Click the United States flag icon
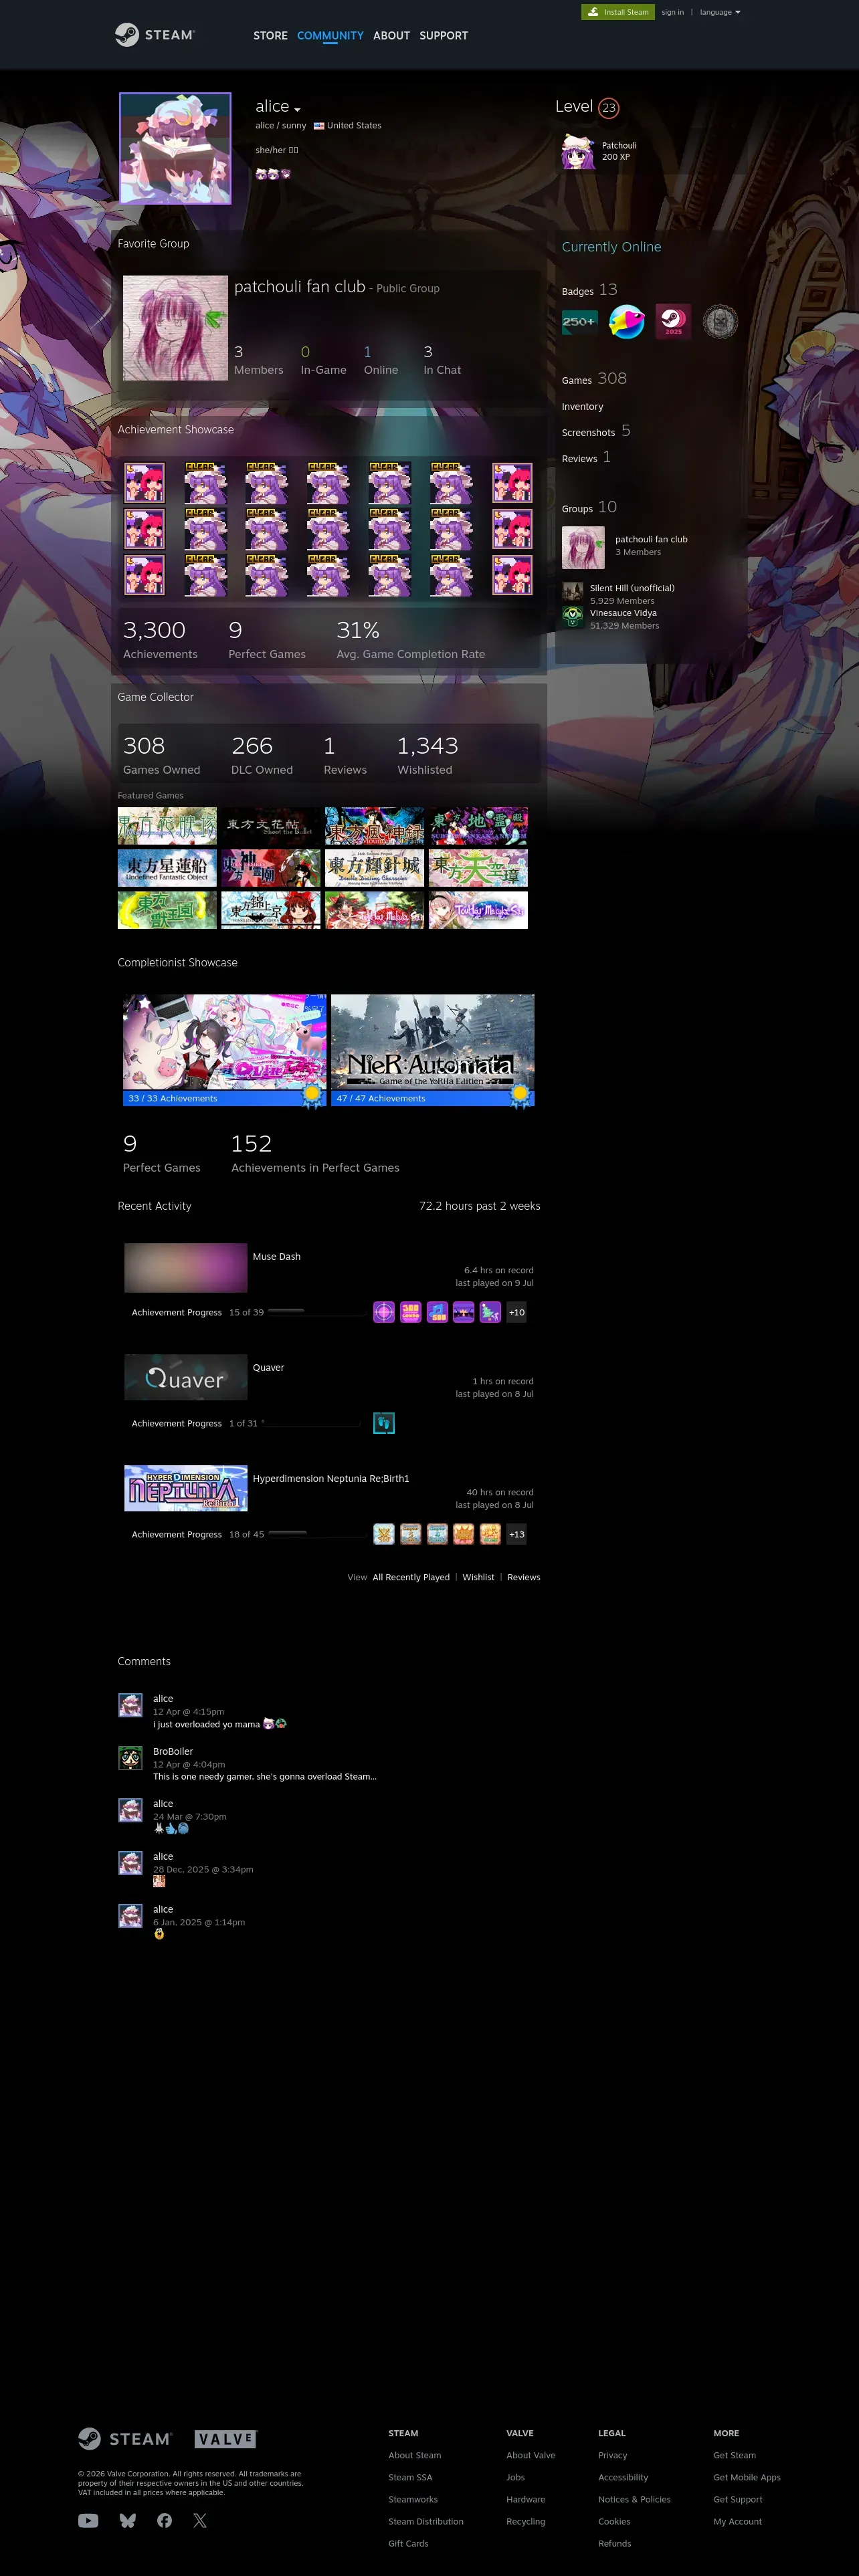 (x=319, y=126)
